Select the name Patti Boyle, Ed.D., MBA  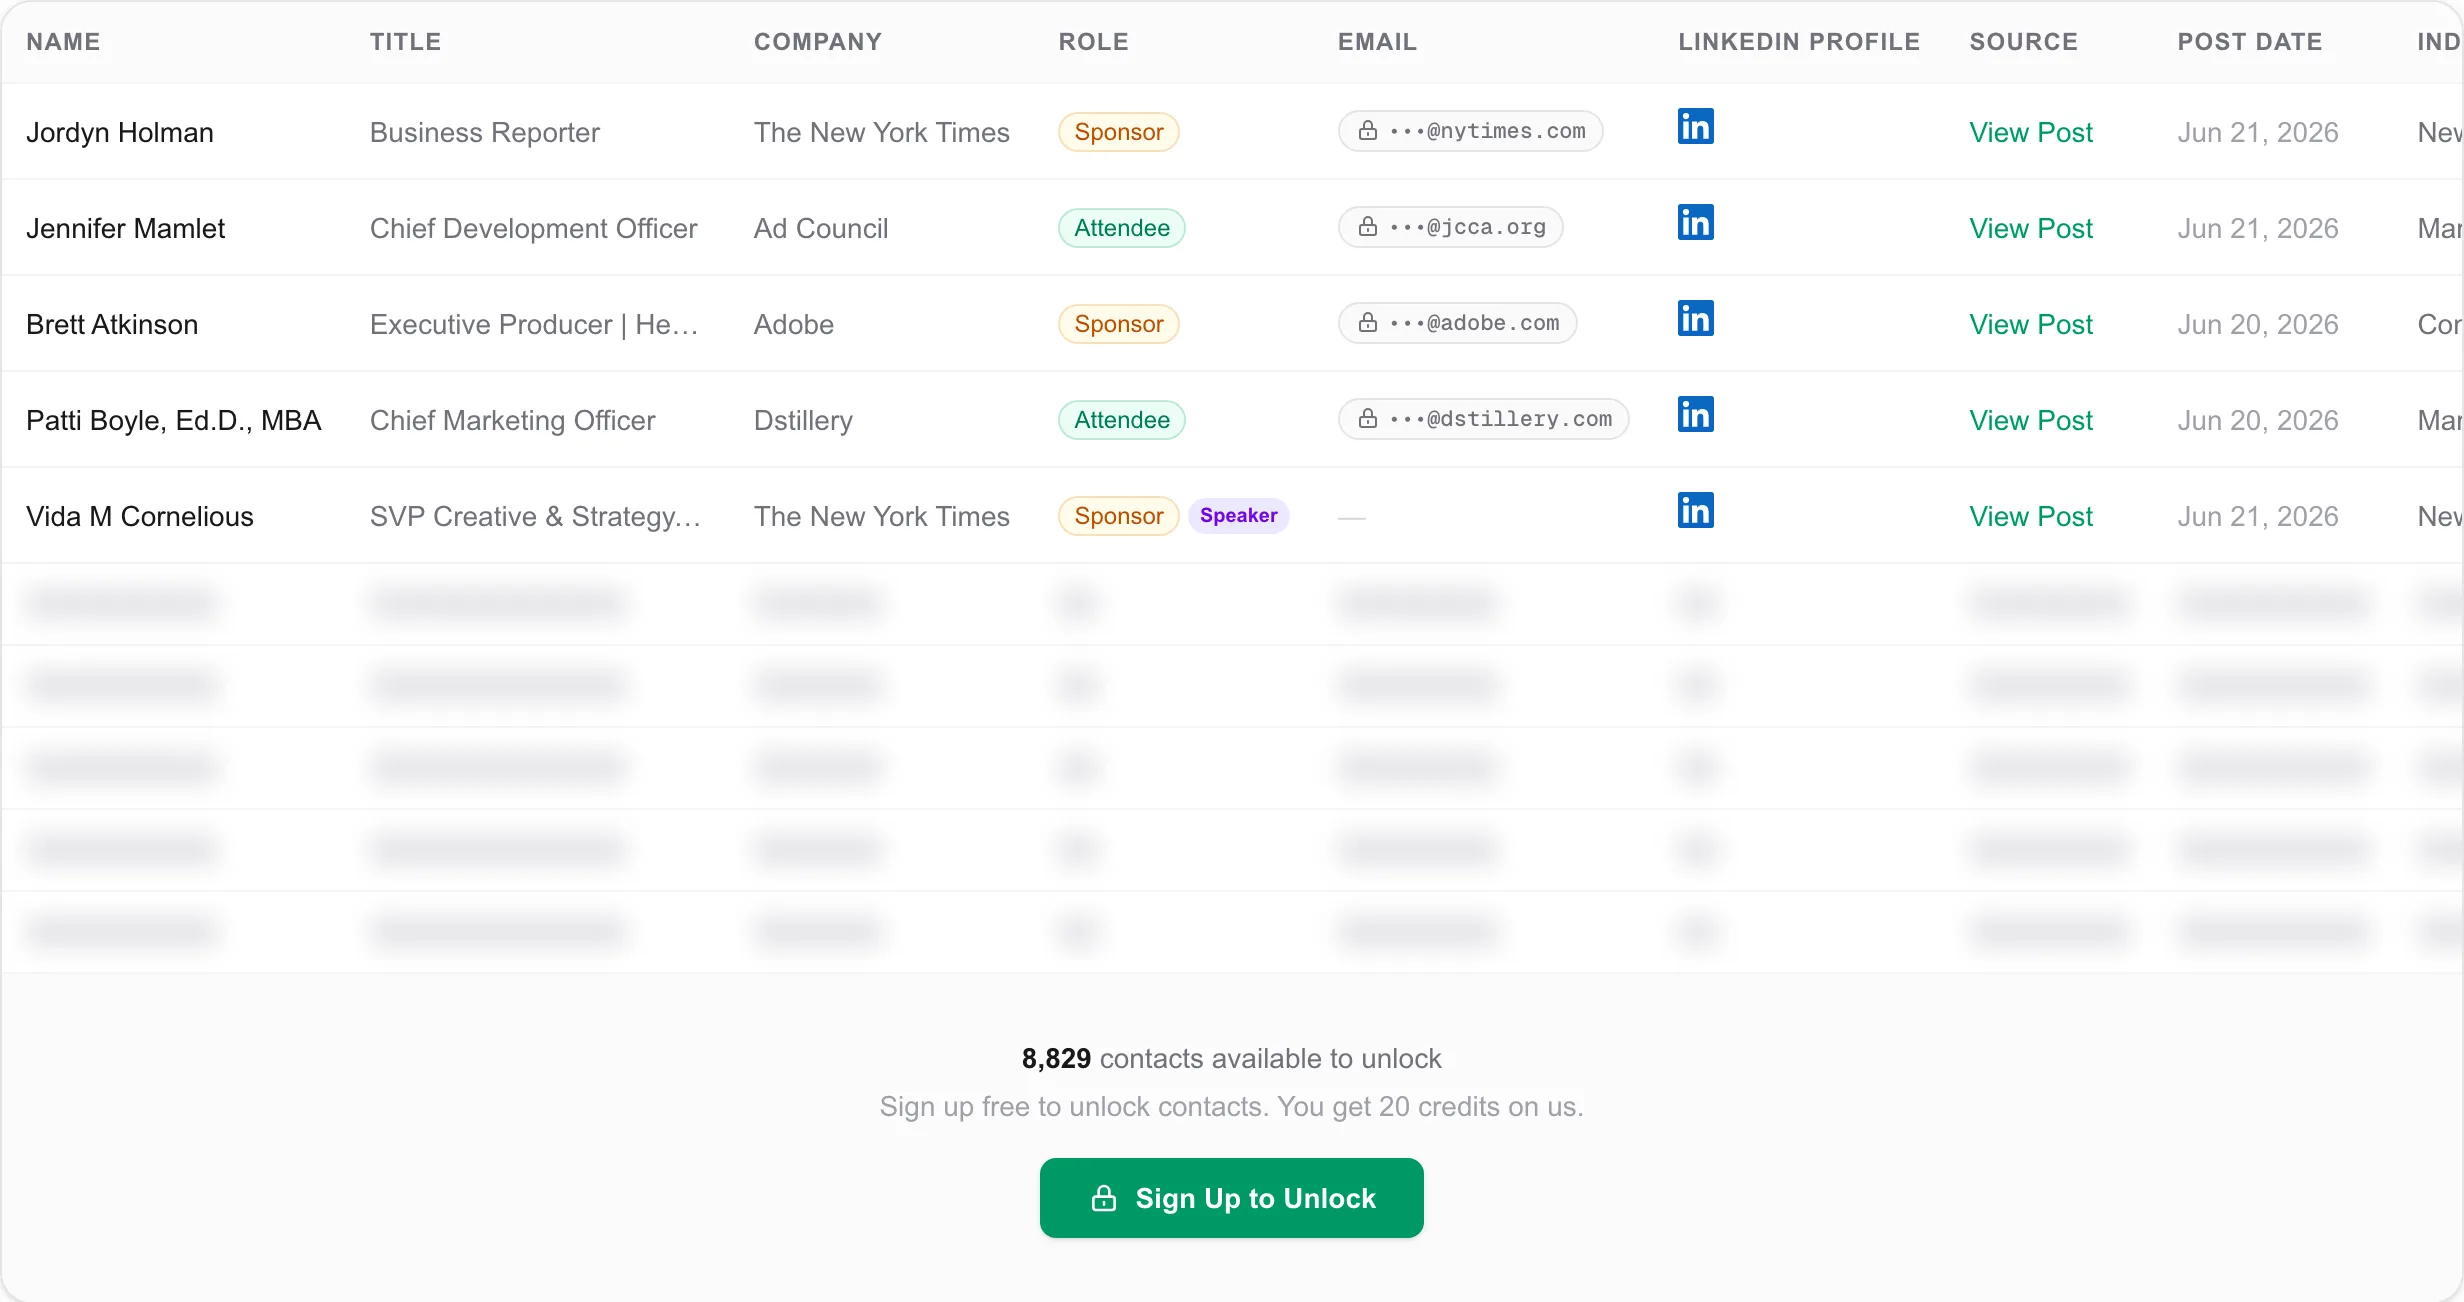coord(174,420)
